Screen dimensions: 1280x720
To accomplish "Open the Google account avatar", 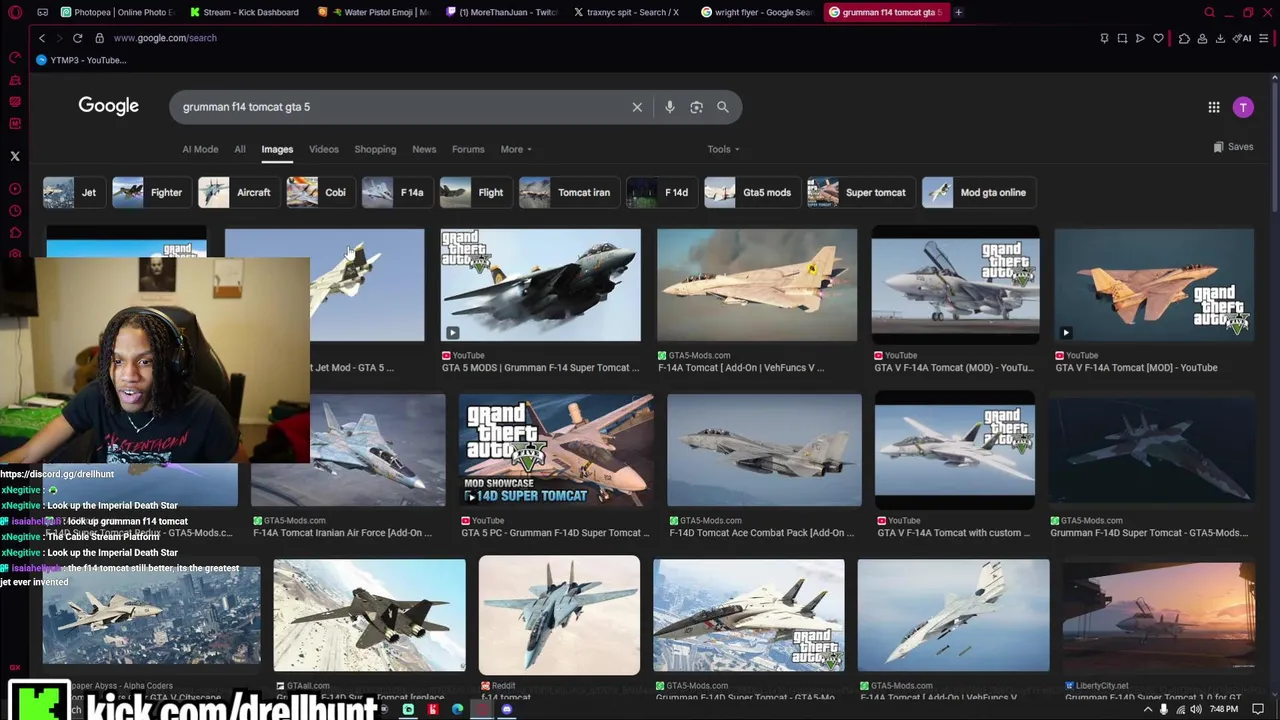I will (1243, 107).
